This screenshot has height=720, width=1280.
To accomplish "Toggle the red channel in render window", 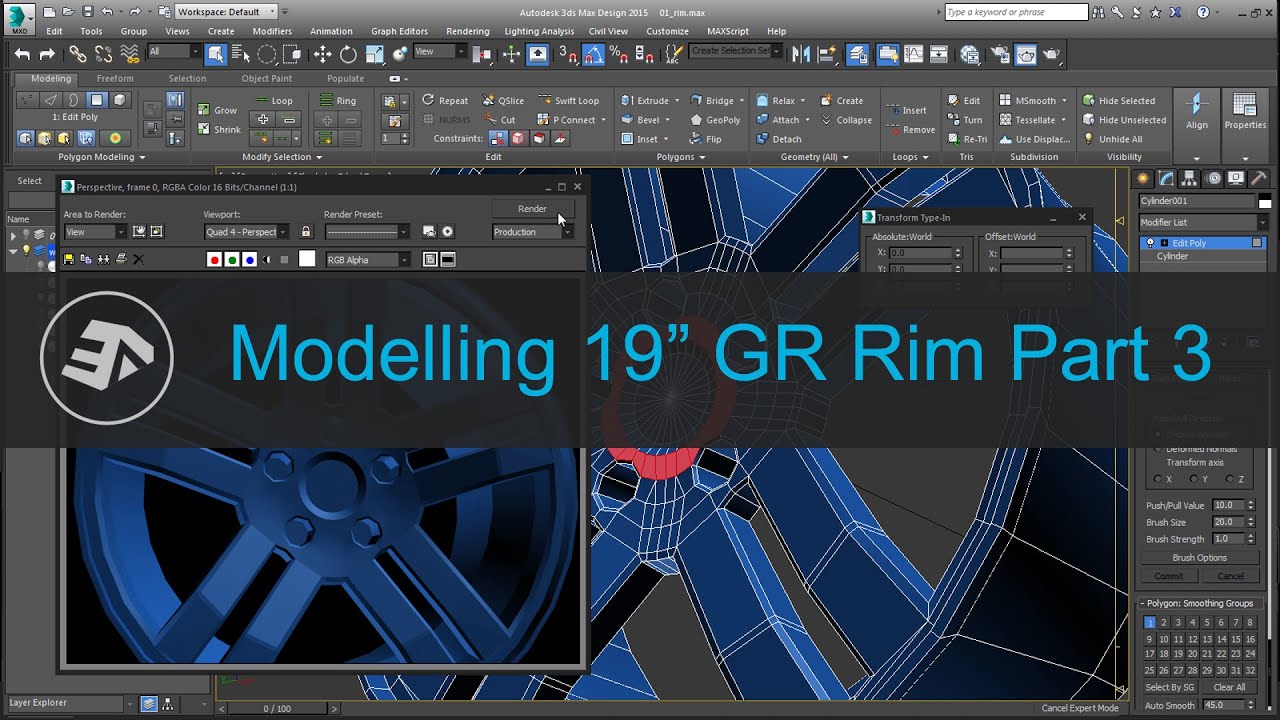I will [x=214, y=259].
